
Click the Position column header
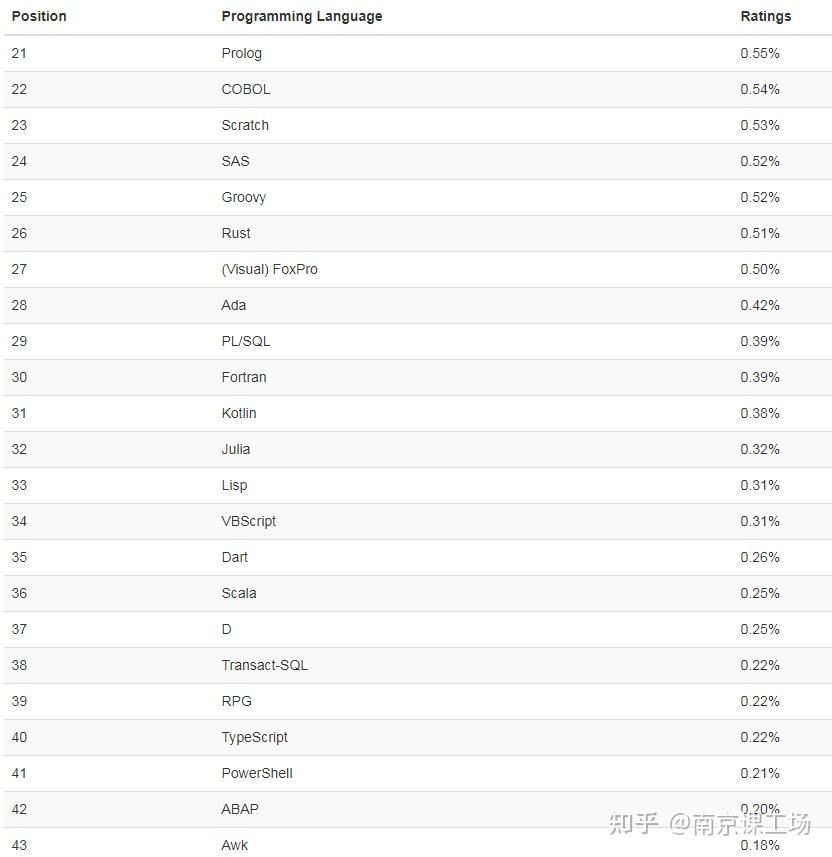tap(39, 16)
